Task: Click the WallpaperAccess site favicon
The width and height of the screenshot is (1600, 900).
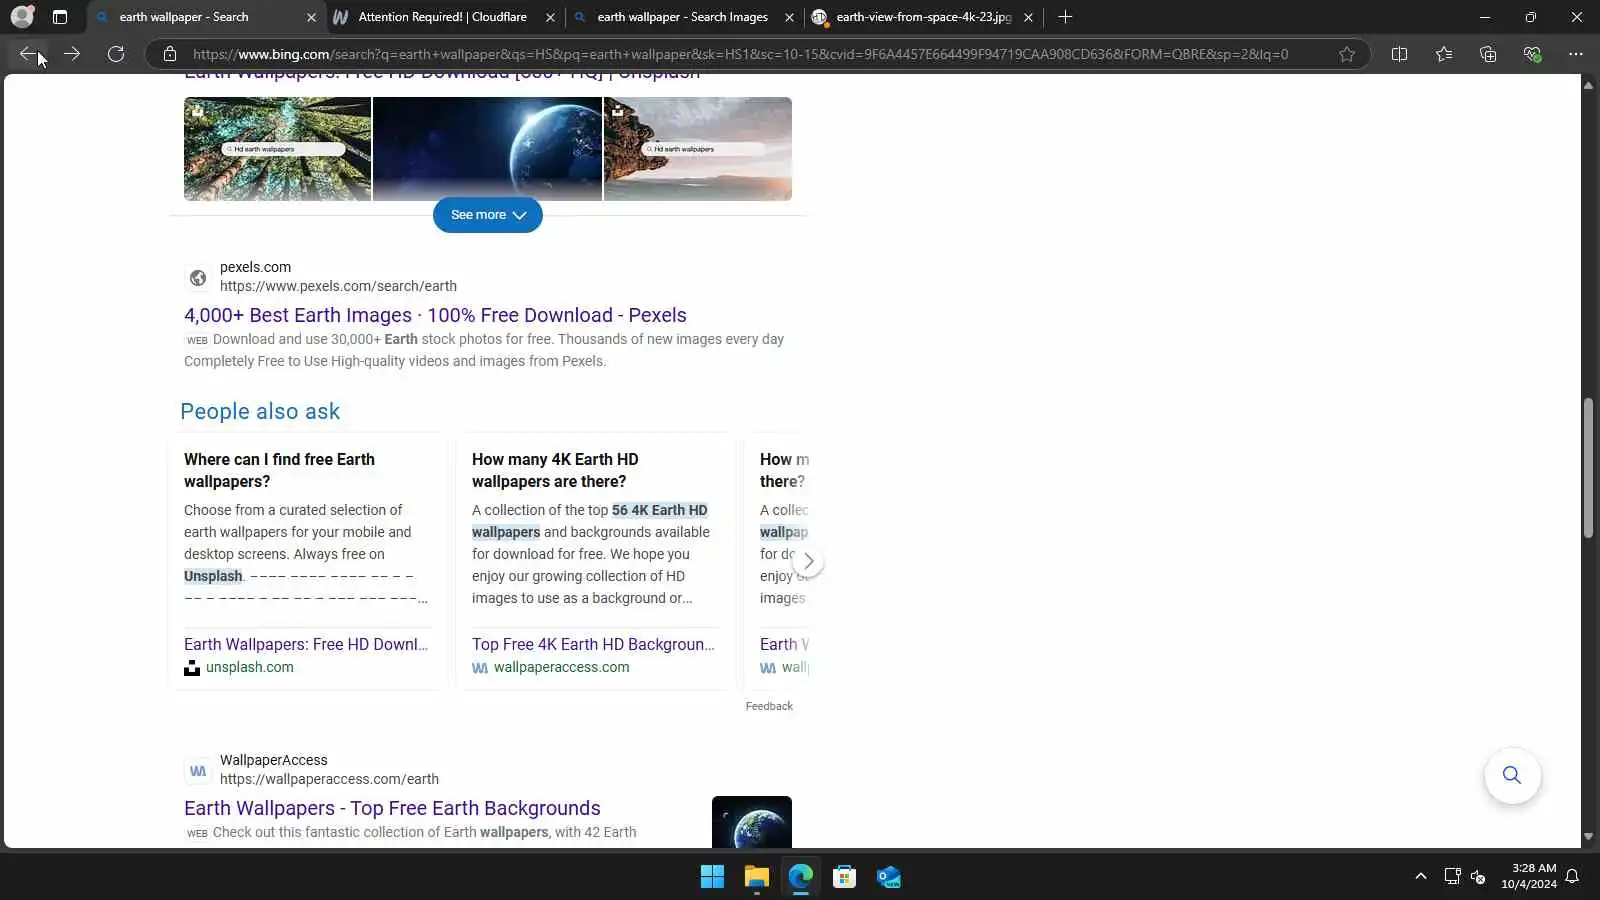Action: point(198,771)
